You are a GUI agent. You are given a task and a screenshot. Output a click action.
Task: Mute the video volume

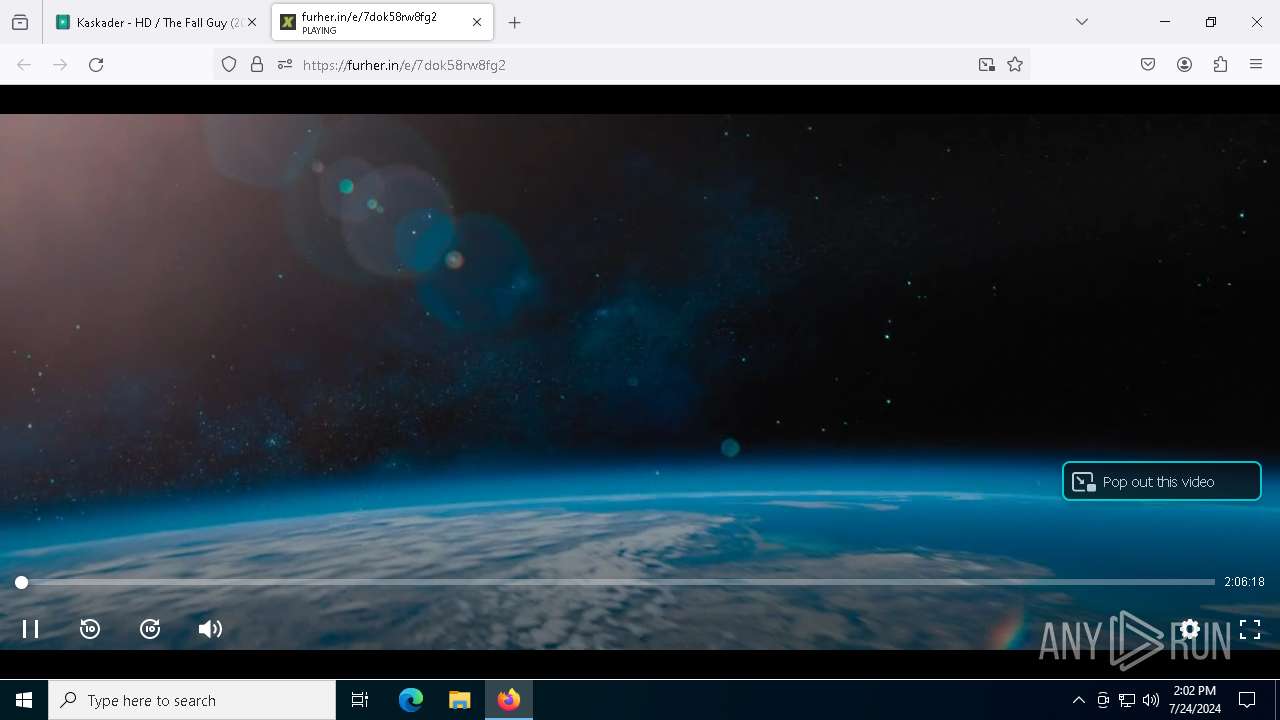click(210, 629)
